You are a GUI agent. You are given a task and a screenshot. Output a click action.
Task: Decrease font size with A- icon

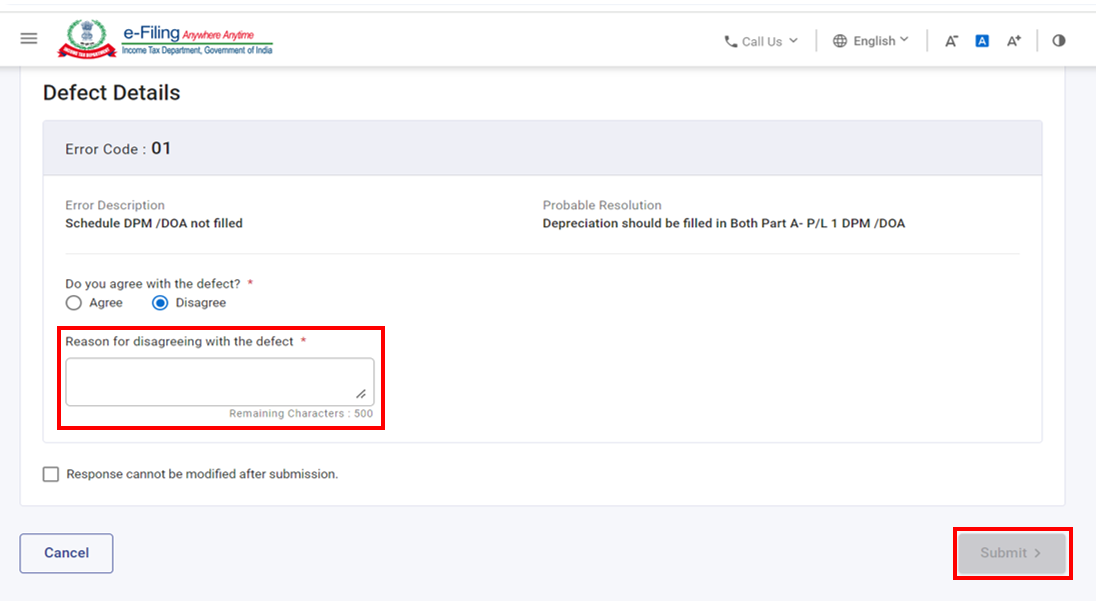coord(951,41)
